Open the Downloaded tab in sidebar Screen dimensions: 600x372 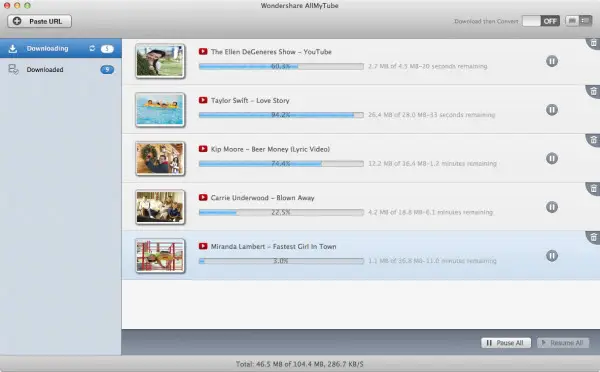(x=61, y=69)
